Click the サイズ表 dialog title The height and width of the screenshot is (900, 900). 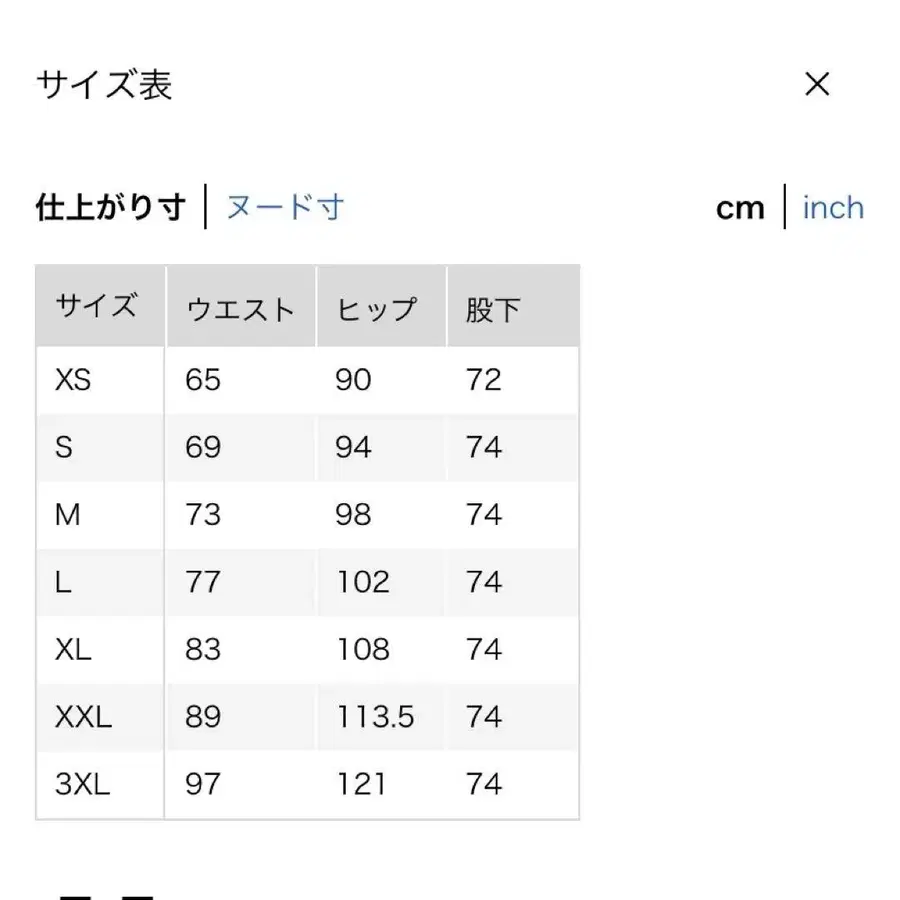(x=105, y=85)
